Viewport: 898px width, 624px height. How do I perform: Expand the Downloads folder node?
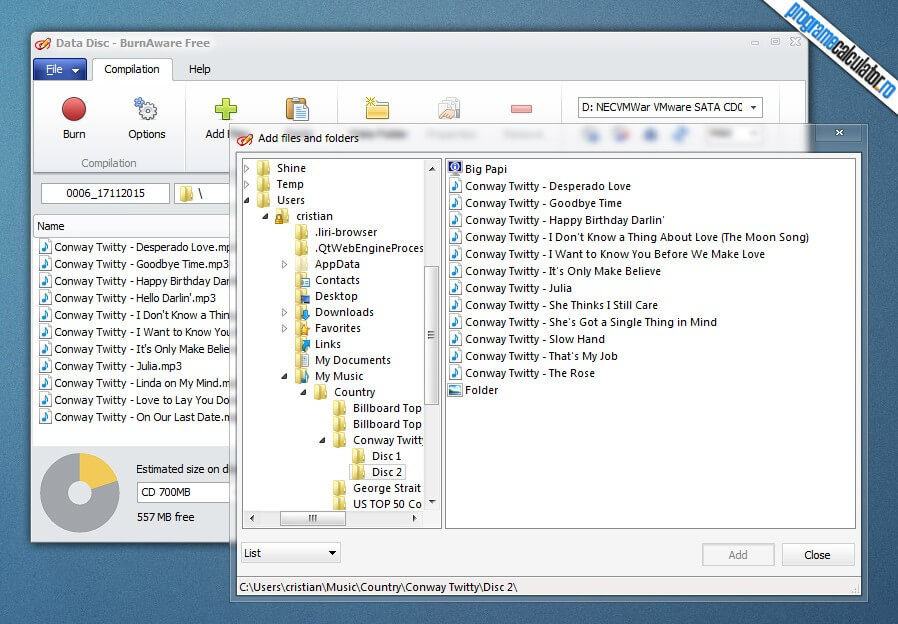pos(285,313)
